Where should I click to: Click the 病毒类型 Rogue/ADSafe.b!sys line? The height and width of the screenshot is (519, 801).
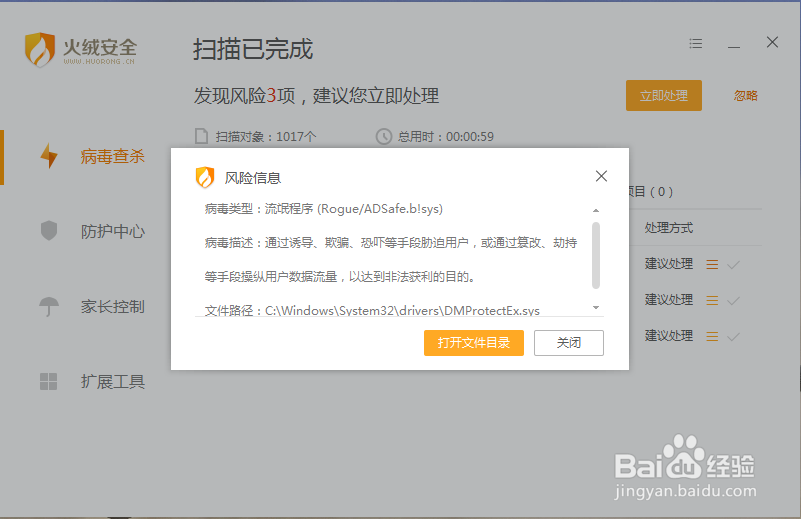pos(324,209)
